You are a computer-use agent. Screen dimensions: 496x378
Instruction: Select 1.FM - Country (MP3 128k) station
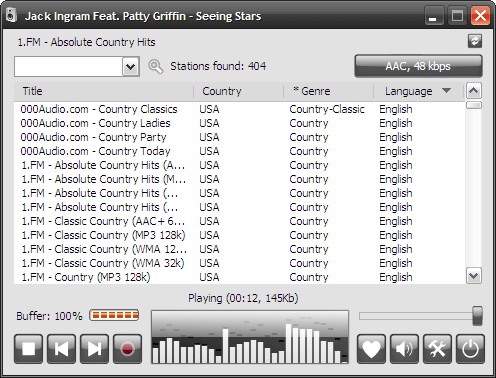click(239, 277)
